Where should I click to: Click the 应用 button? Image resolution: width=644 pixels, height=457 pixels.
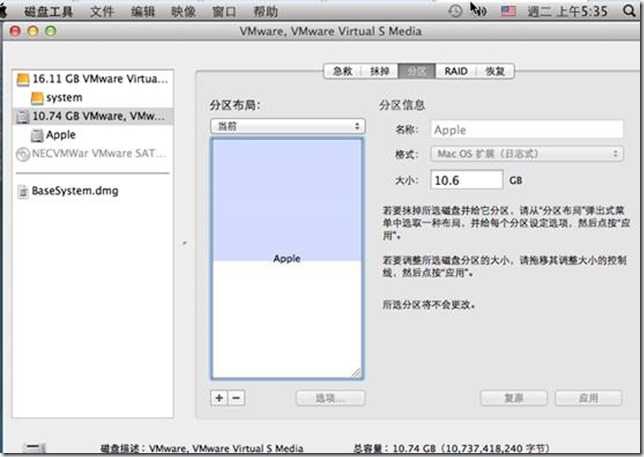point(589,398)
